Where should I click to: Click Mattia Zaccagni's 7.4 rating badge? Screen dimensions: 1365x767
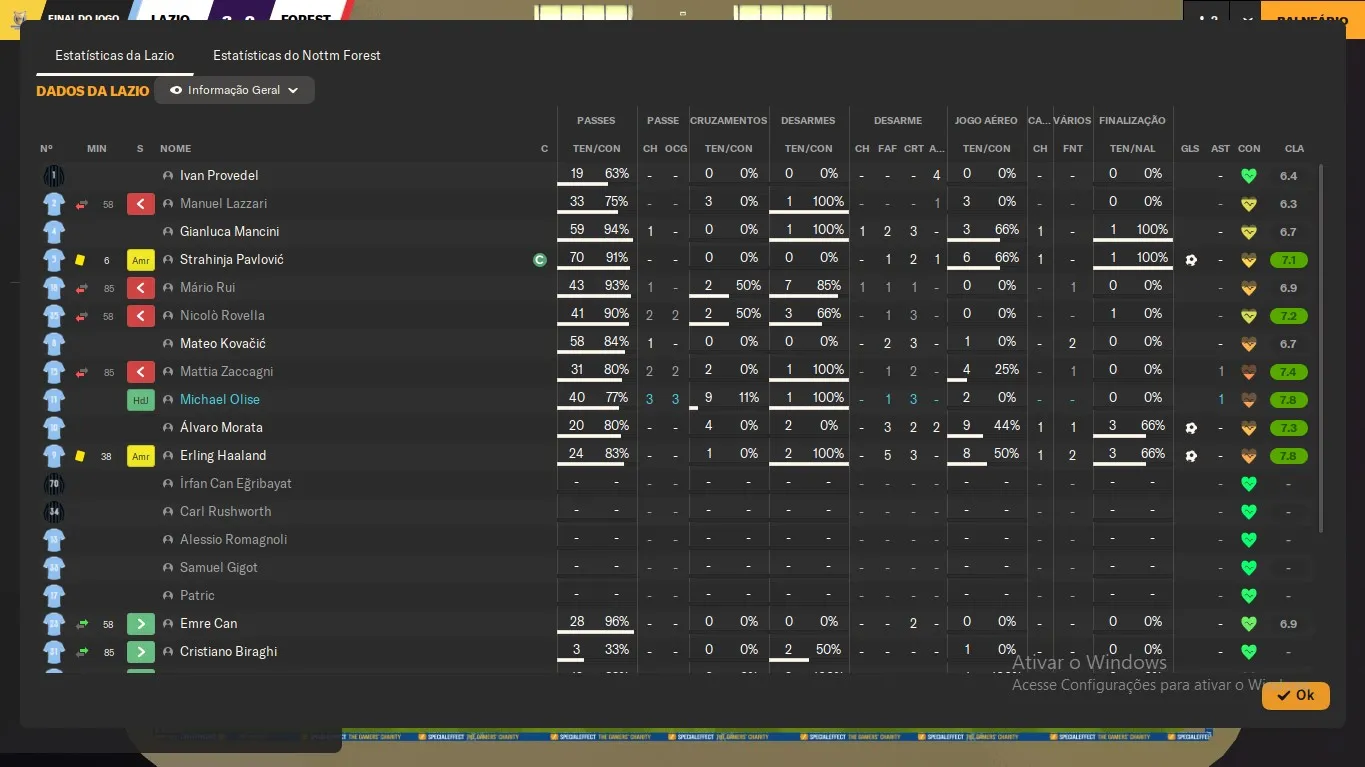1289,372
